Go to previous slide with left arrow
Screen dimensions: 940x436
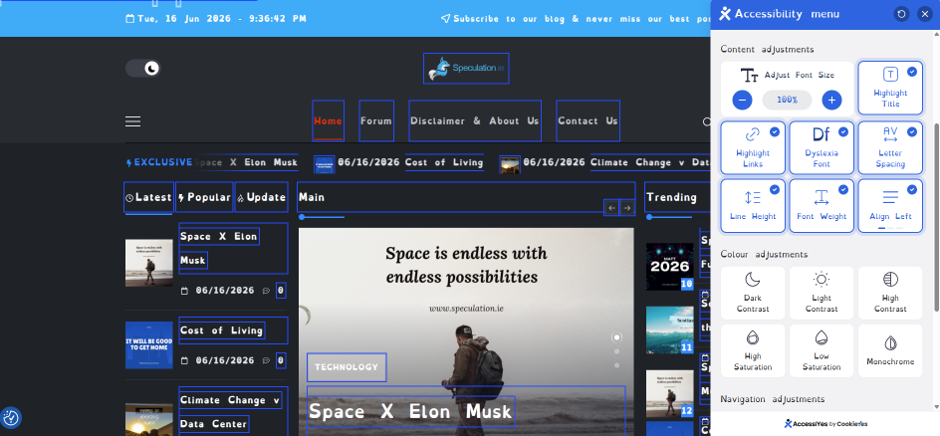(x=611, y=208)
